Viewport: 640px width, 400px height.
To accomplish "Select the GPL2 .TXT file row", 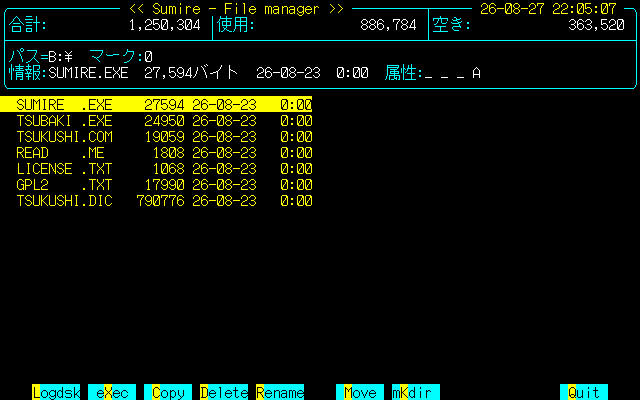I will 164,185.
